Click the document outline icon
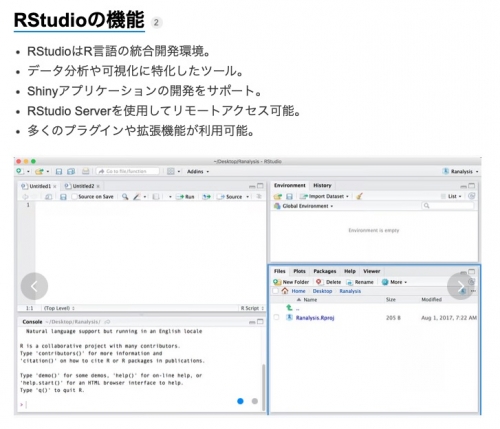 [x=259, y=197]
